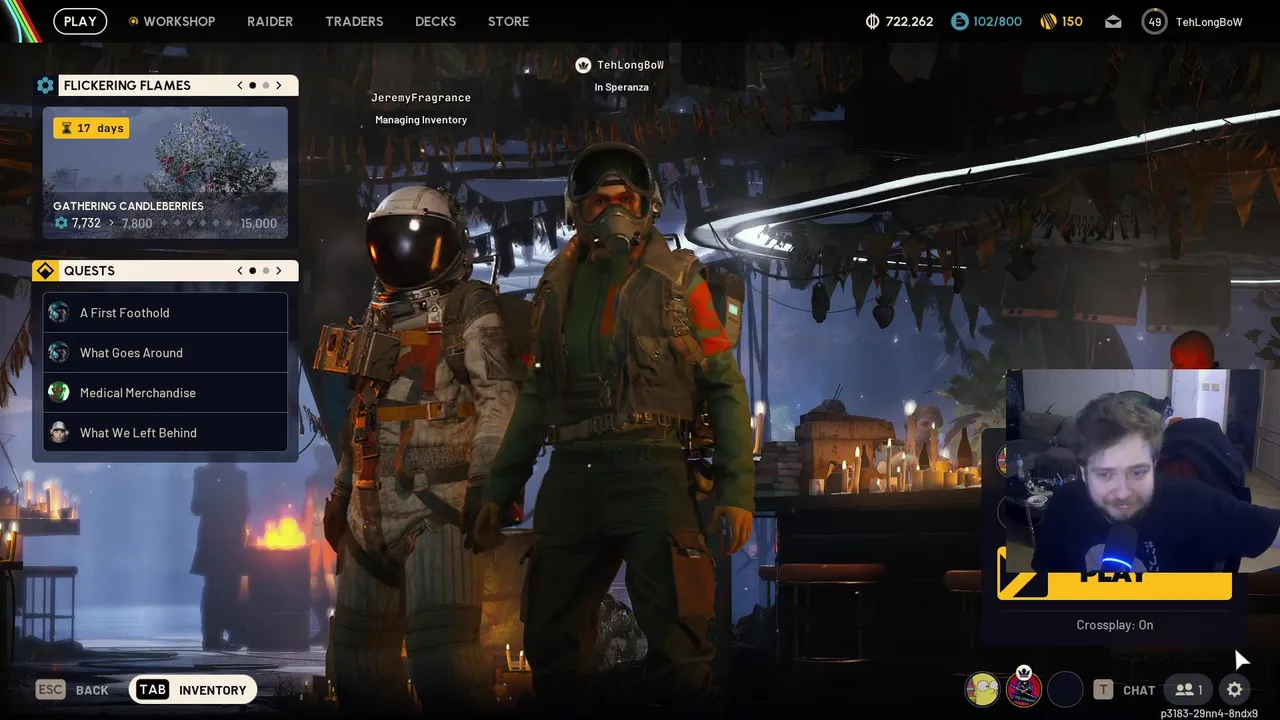Click trader portrait icon for A First Foothold
The image size is (1280, 720).
click(59, 313)
